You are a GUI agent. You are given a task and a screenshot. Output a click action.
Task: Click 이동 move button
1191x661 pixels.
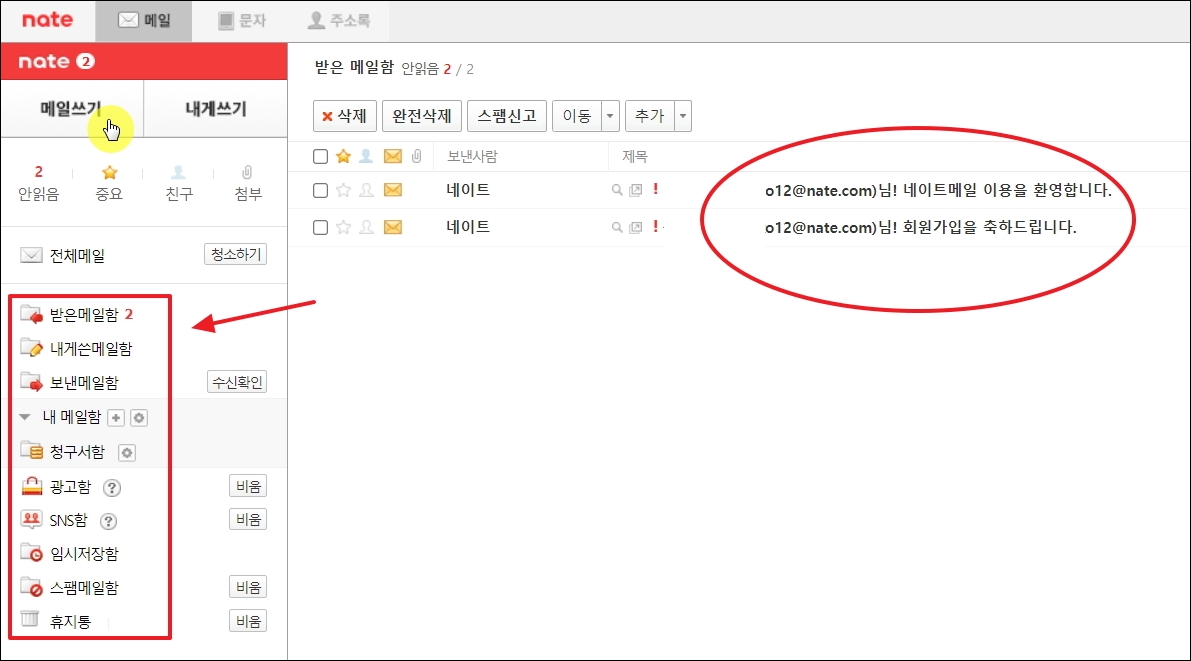point(577,116)
